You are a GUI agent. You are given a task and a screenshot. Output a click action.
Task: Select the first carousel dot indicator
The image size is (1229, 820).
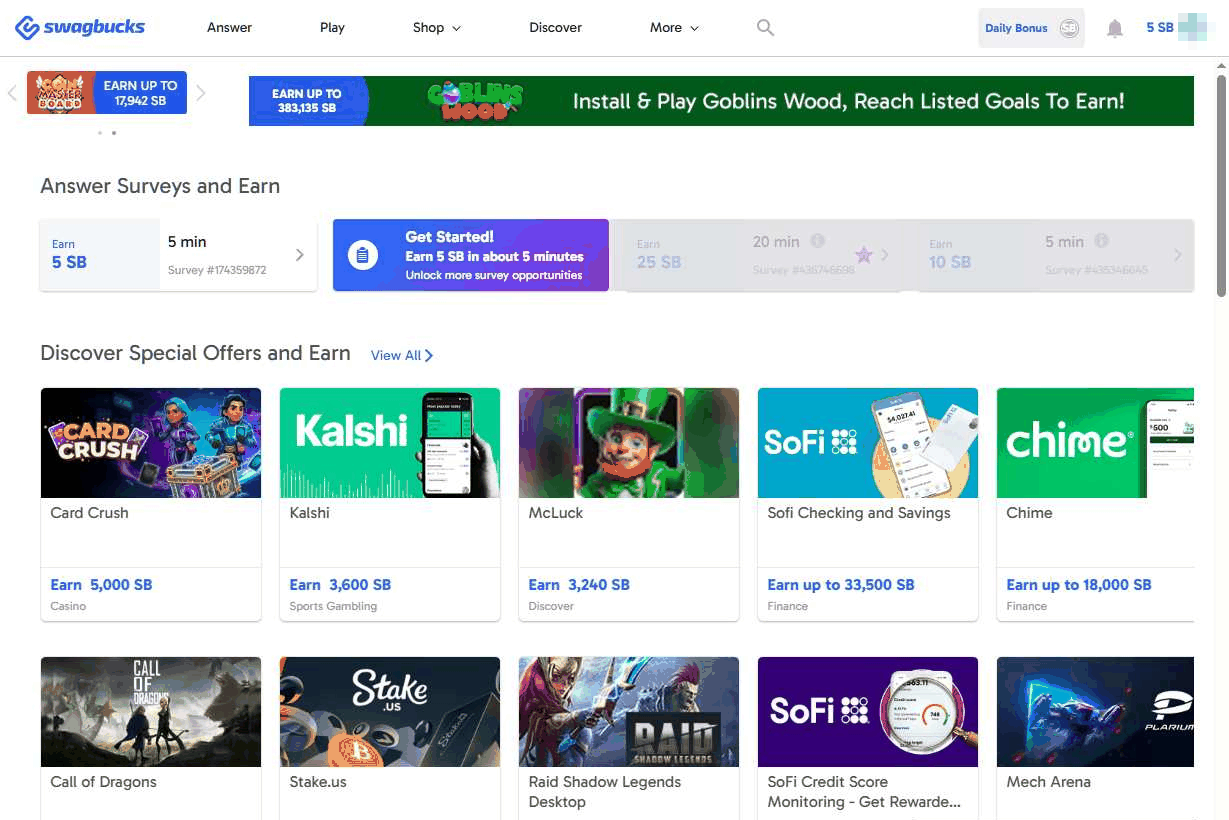tap(100, 132)
